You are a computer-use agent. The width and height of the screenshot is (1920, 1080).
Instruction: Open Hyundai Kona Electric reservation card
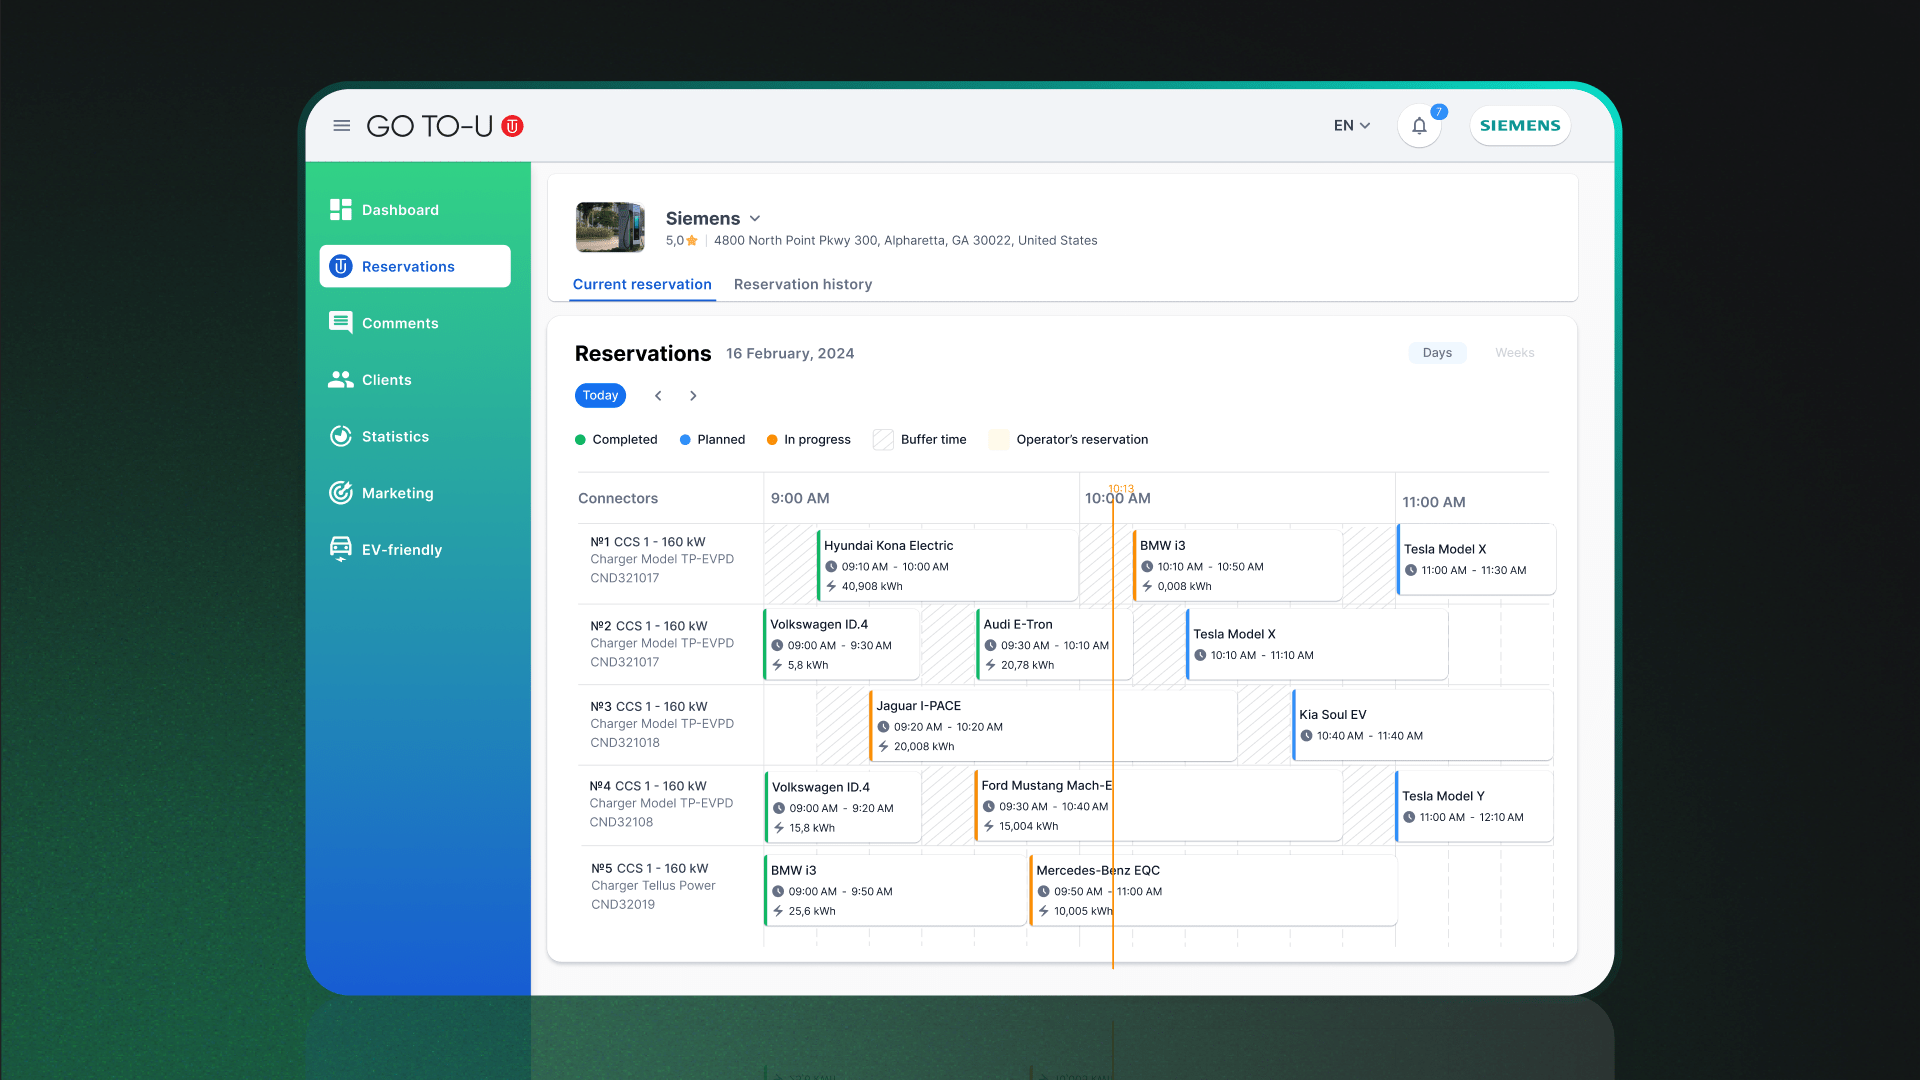(x=947, y=565)
